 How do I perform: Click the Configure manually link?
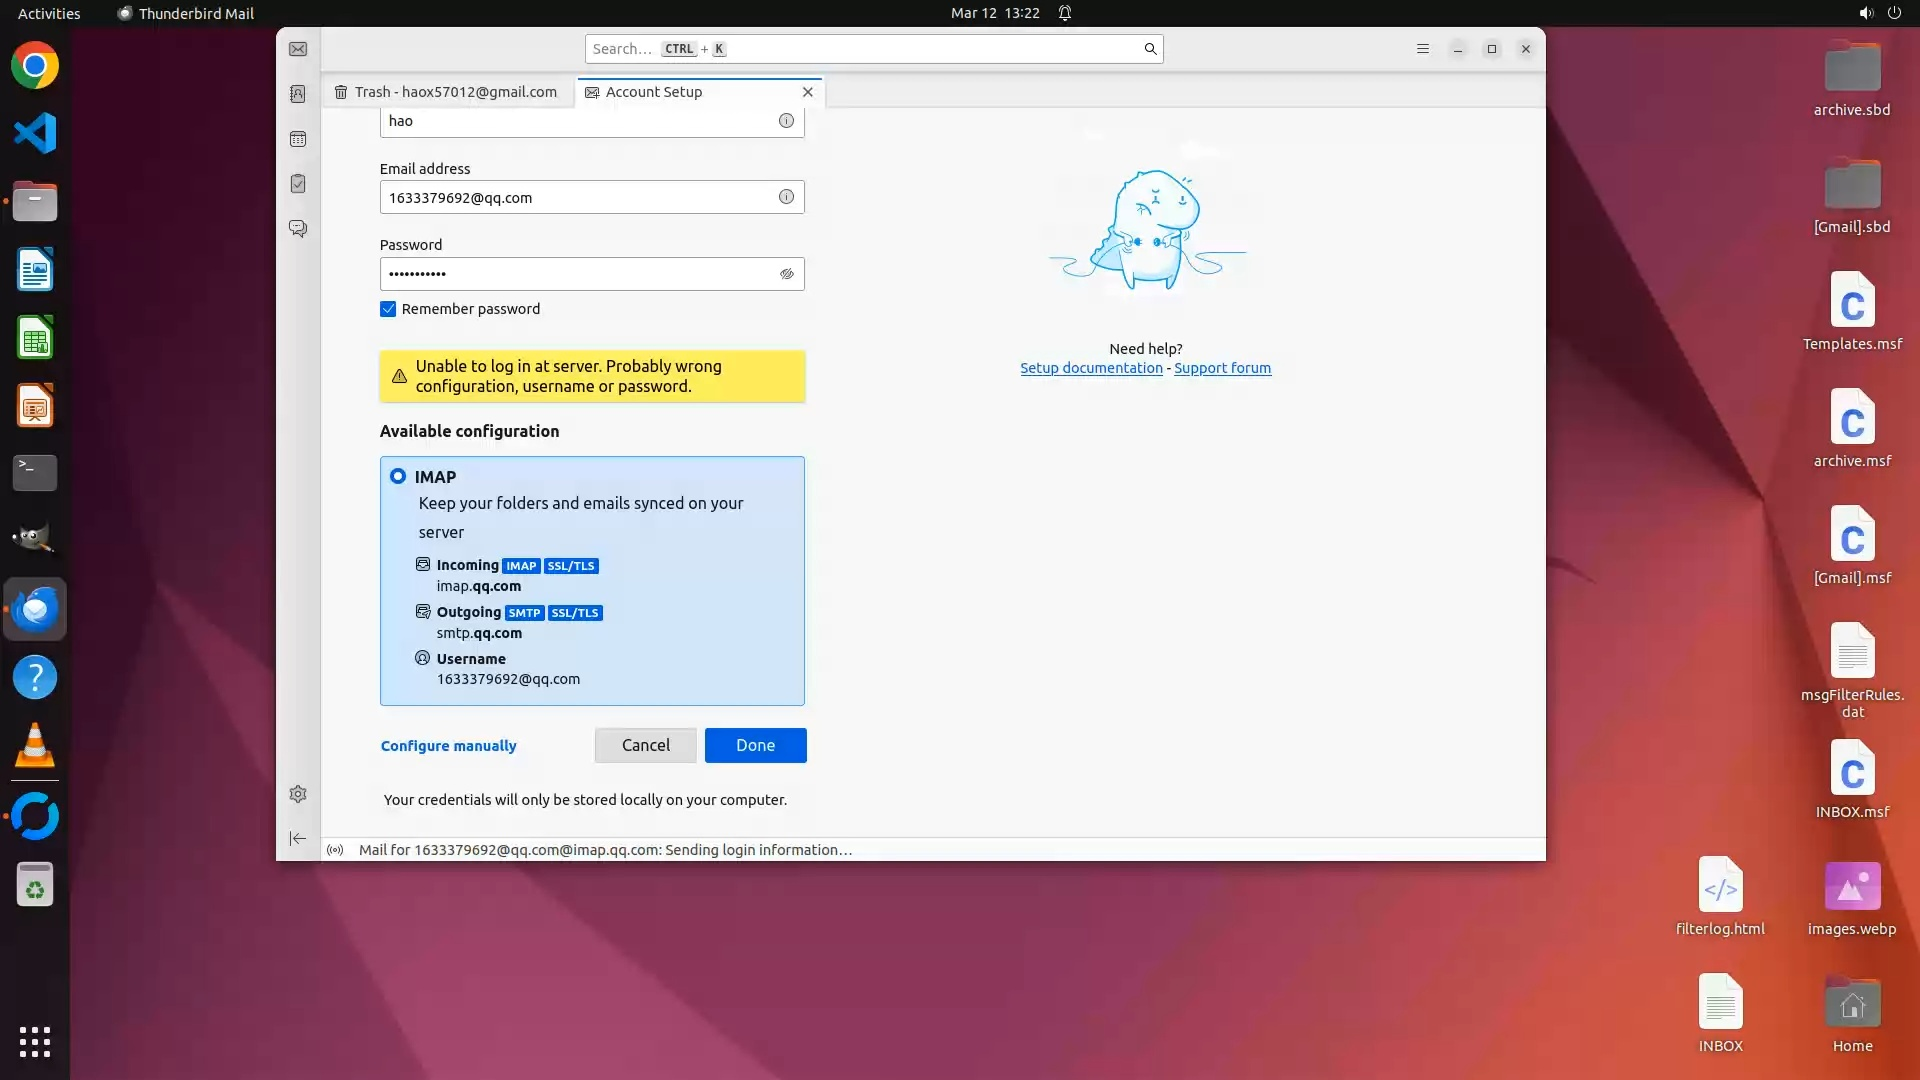point(448,746)
